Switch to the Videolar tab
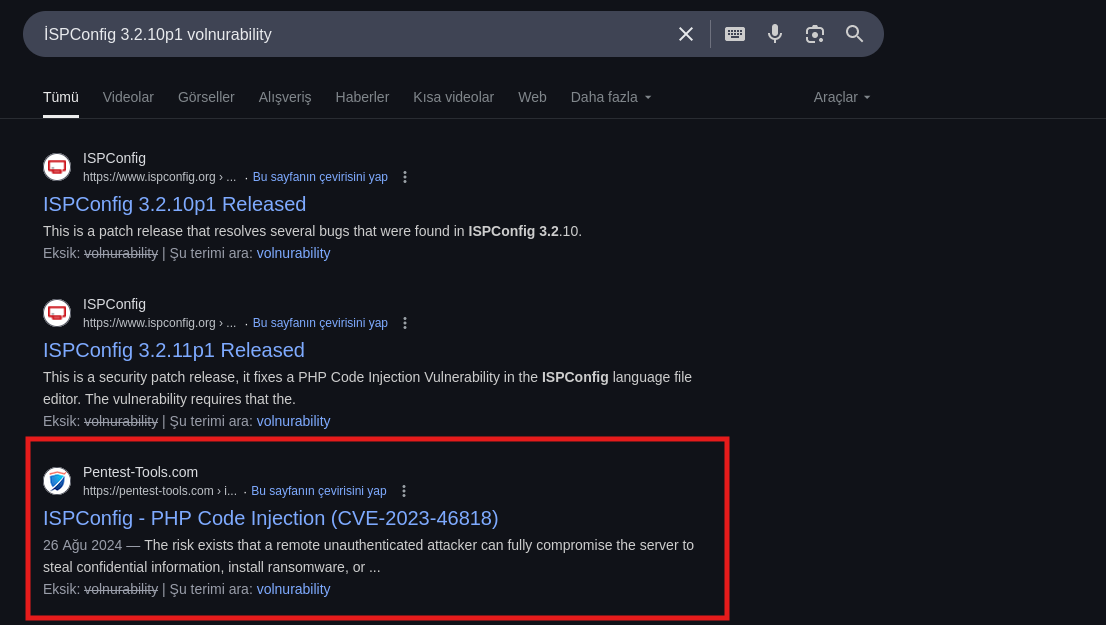Screen dimensions: 1106x625 (128, 97)
